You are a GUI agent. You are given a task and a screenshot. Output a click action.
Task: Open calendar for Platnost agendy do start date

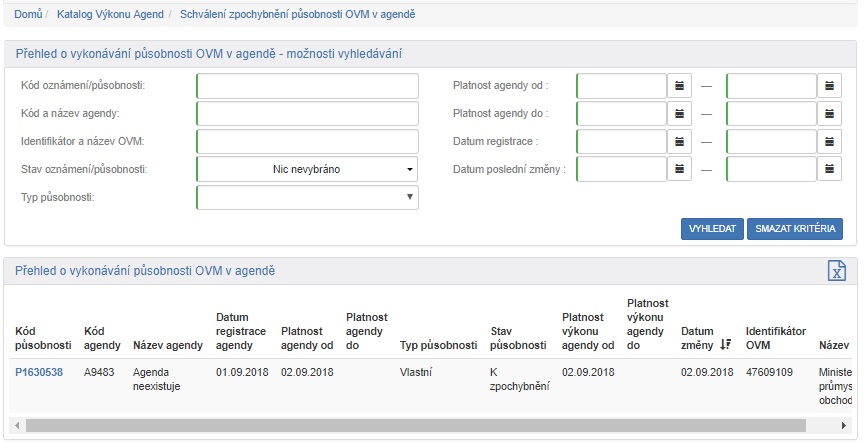[x=679, y=114]
